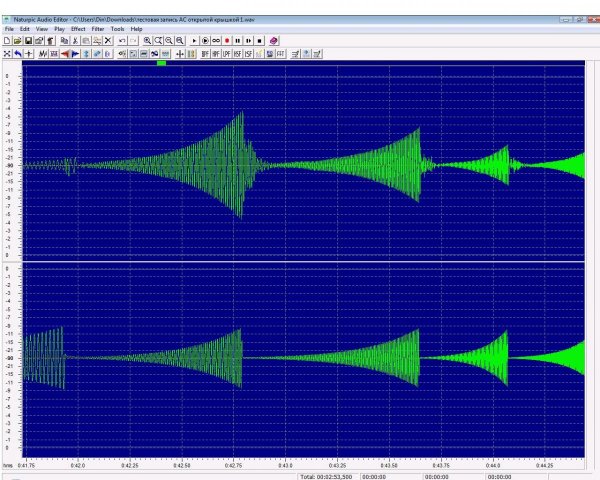Click the green position marker above waveform

(161, 63)
